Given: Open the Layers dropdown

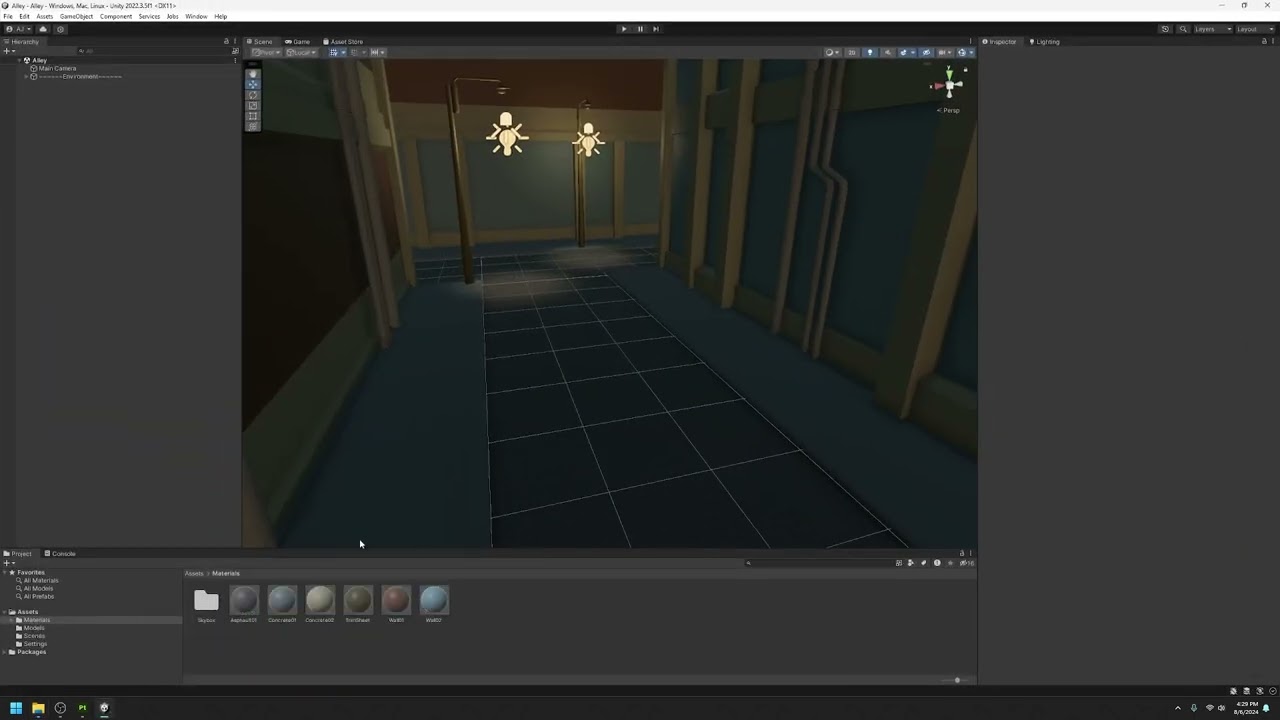Looking at the screenshot, I should coord(1213,29).
